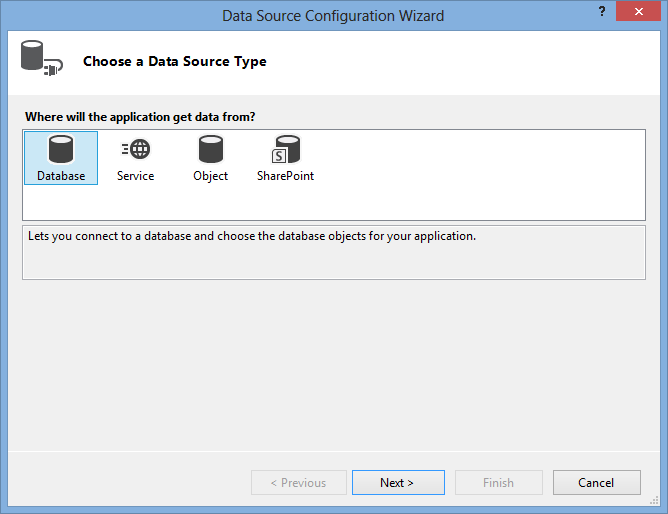Viewport: 668px width, 514px height.
Task: Select the Service globe icon
Action: tap(135, 150)
